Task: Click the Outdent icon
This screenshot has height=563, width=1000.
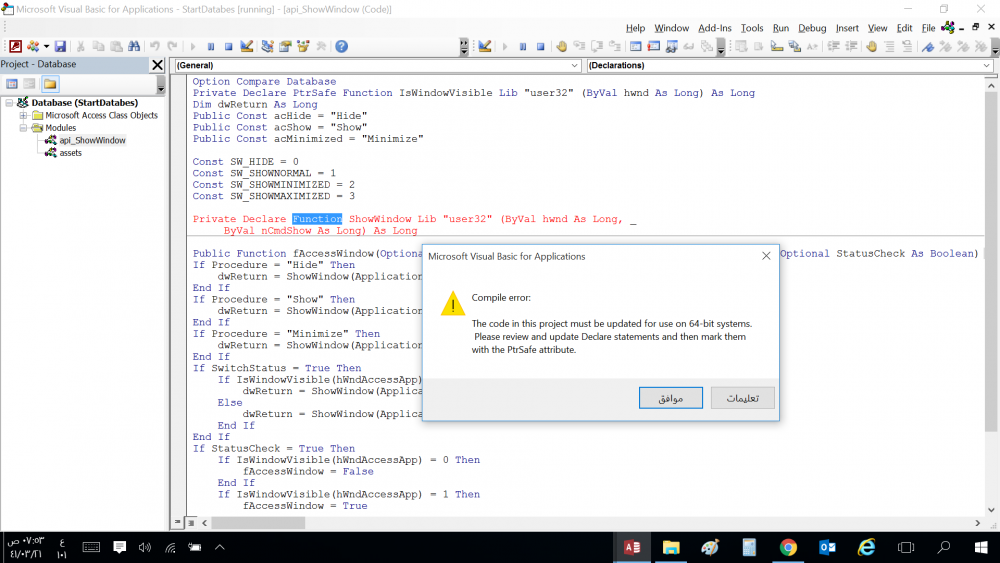Action: coord(851,47)
